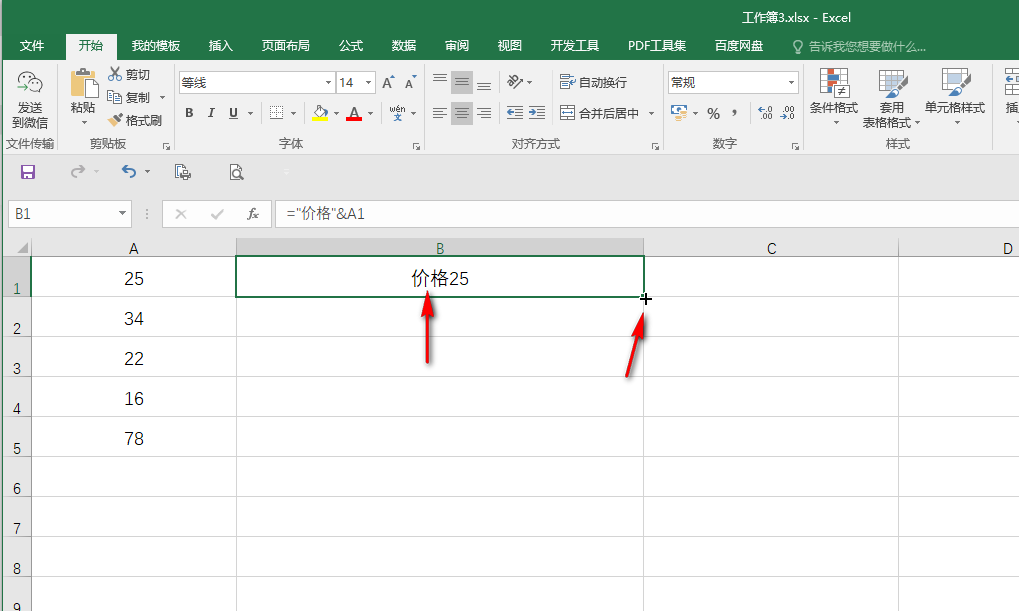Click the Redo arrow
The width and height of the screenshot is (1019, 611).
pos(78,172)
